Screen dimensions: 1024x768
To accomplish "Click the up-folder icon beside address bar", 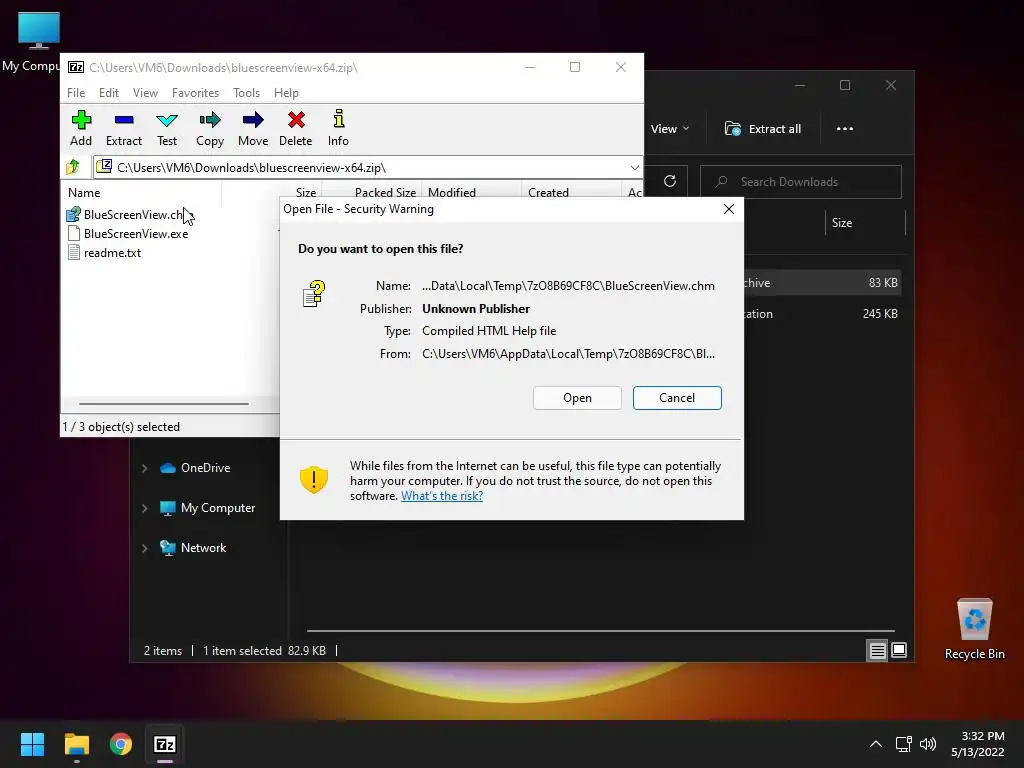I will tap(73, 167).
